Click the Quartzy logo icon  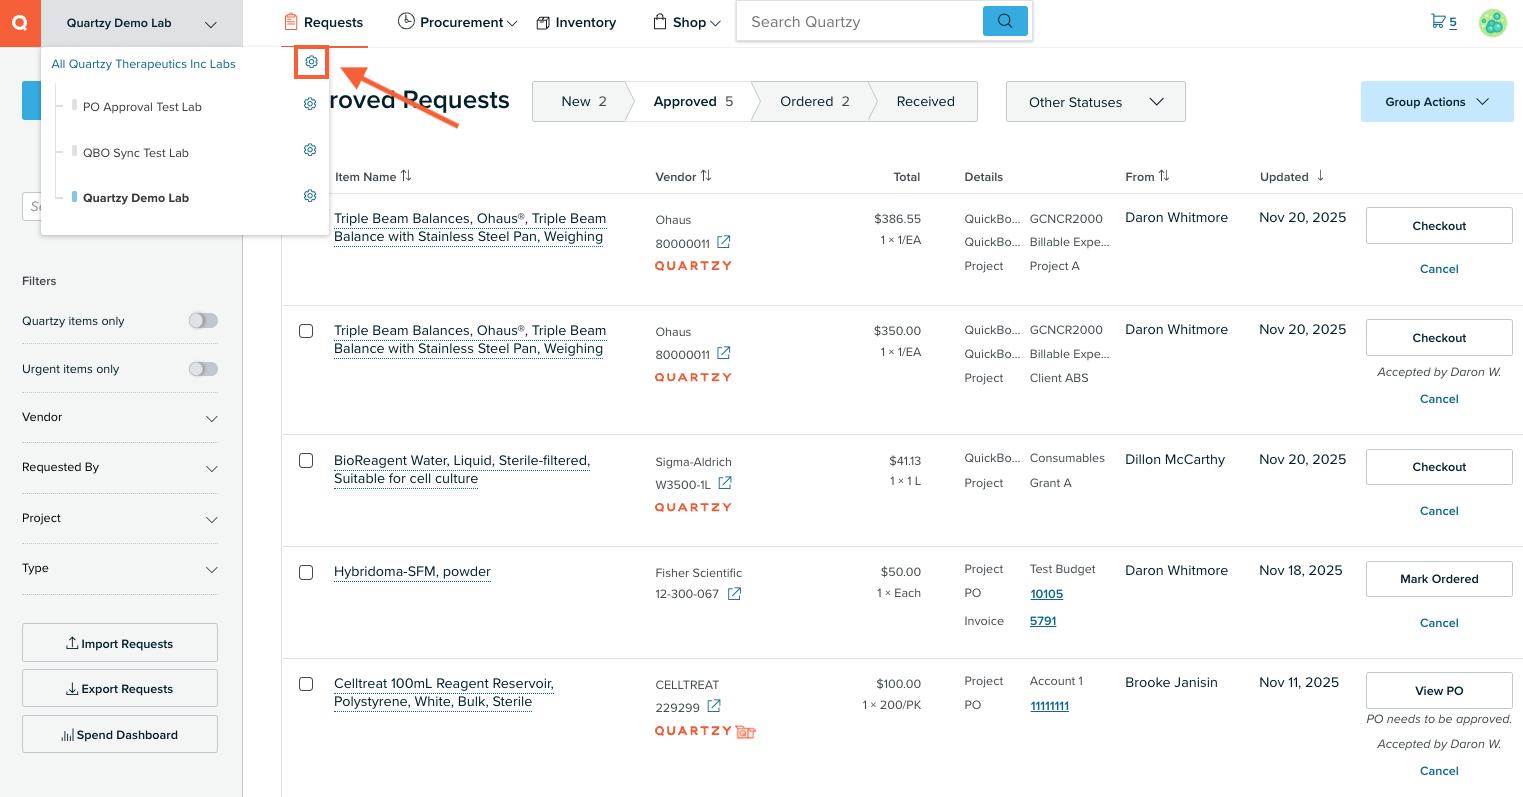20,23
